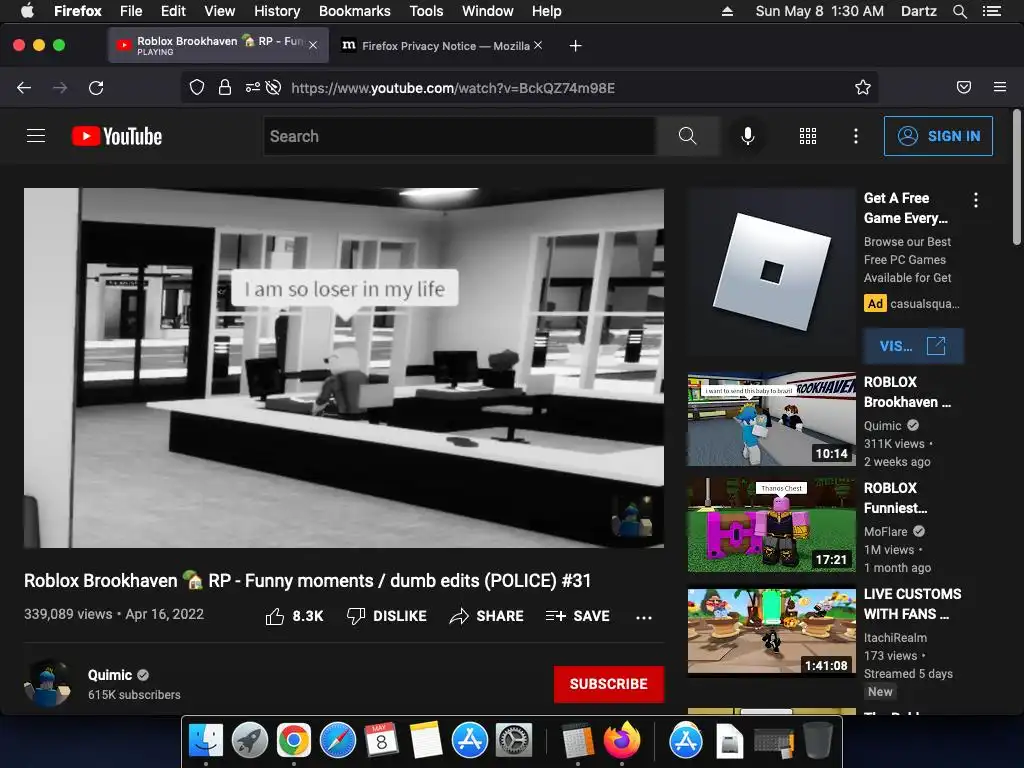Click the ad's VISIT button
Screen dimensions: 1024x768
coord(913,346)
